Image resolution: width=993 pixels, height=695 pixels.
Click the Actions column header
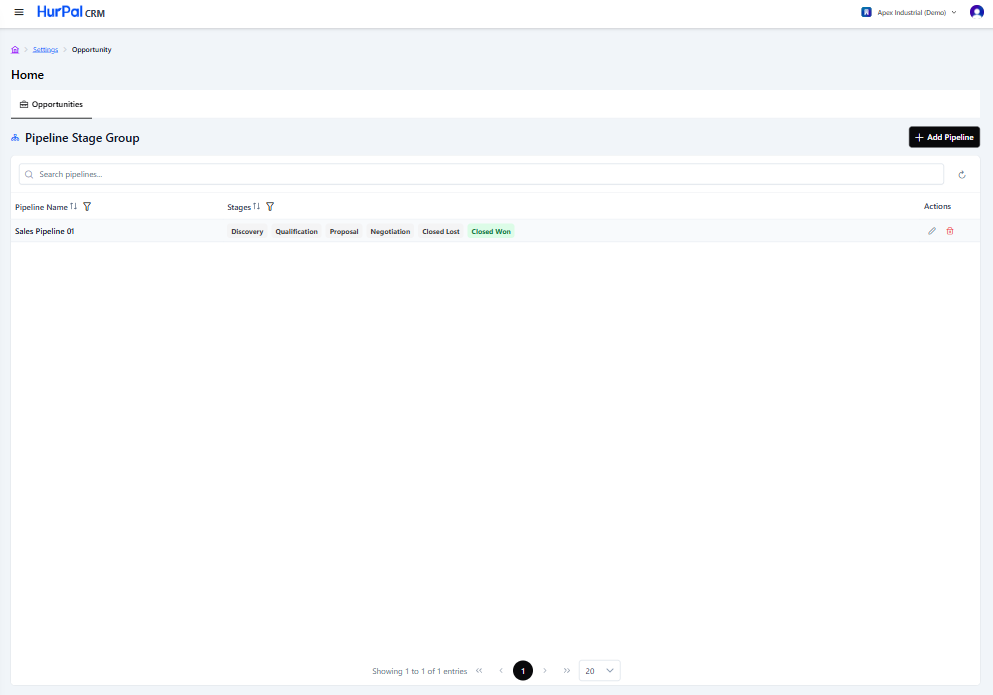(x=937, y=207)
